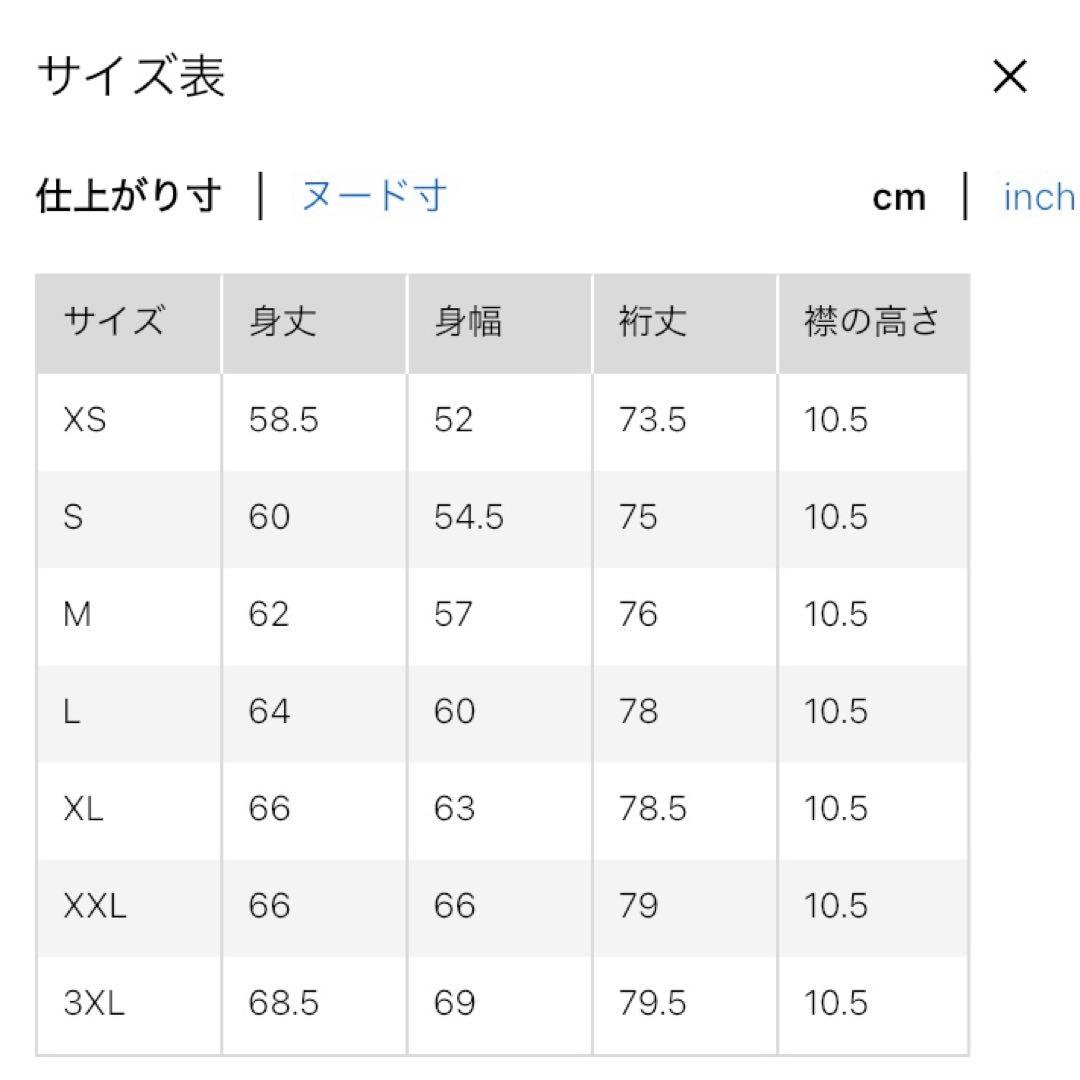Screen dimensions: 1080x1080
Task: Switch to the ヌード寸 tab
Action: (x=374, y=195)
